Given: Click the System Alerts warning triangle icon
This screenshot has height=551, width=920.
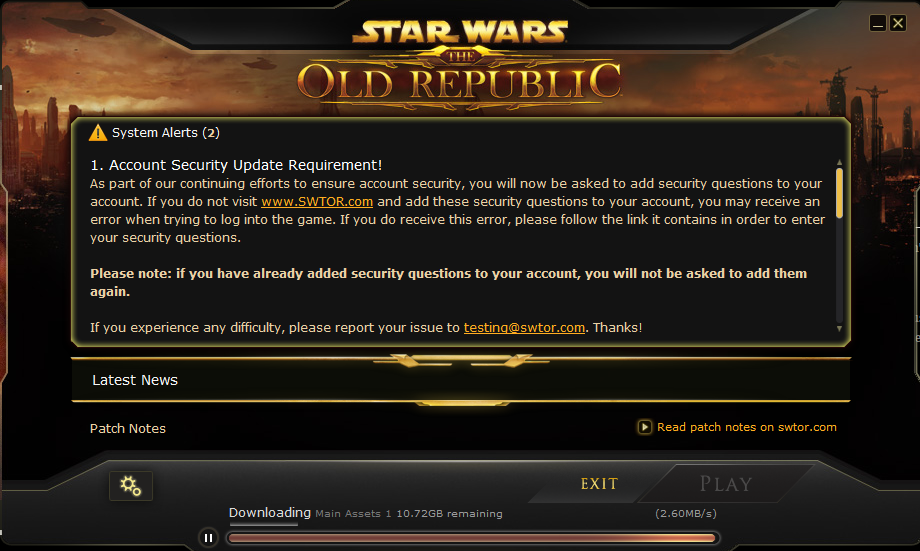Looking at the screenshot, I should coord(97,133).
